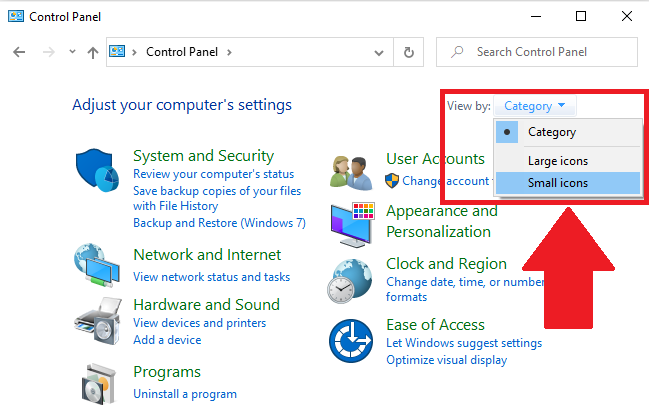Viewport: 652px width, 418px height.
Task: Open the address bar history dropdown
Action: coord(379,52)
